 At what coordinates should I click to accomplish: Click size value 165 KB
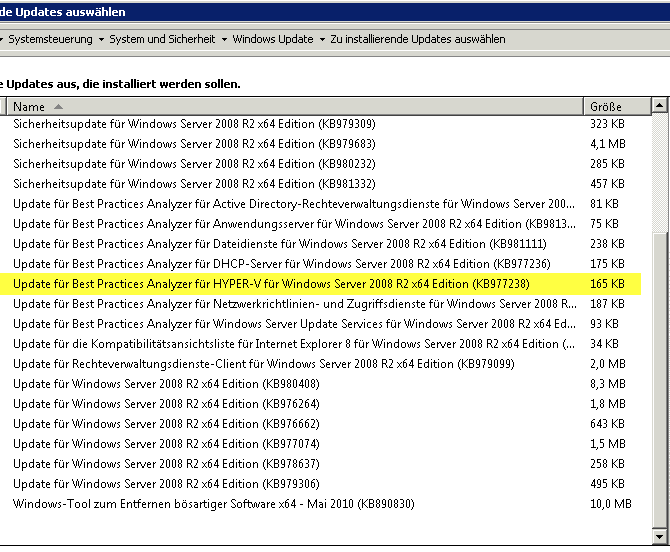pos(607,284)
